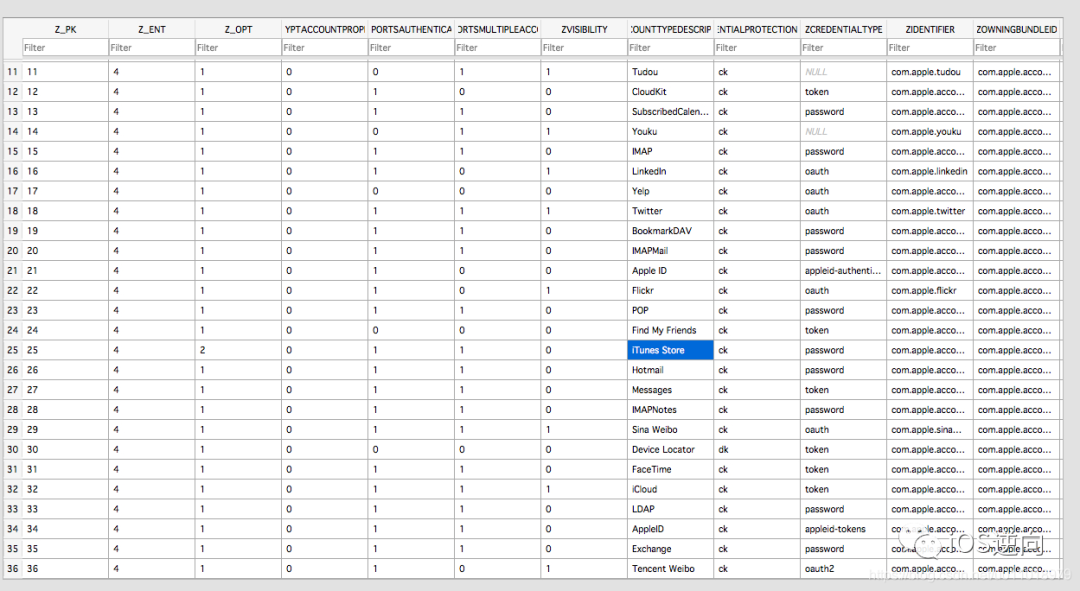Click the Filter box under Z_OPT
This screenshot has height=591, width=1080.
[x=238, y=48]
